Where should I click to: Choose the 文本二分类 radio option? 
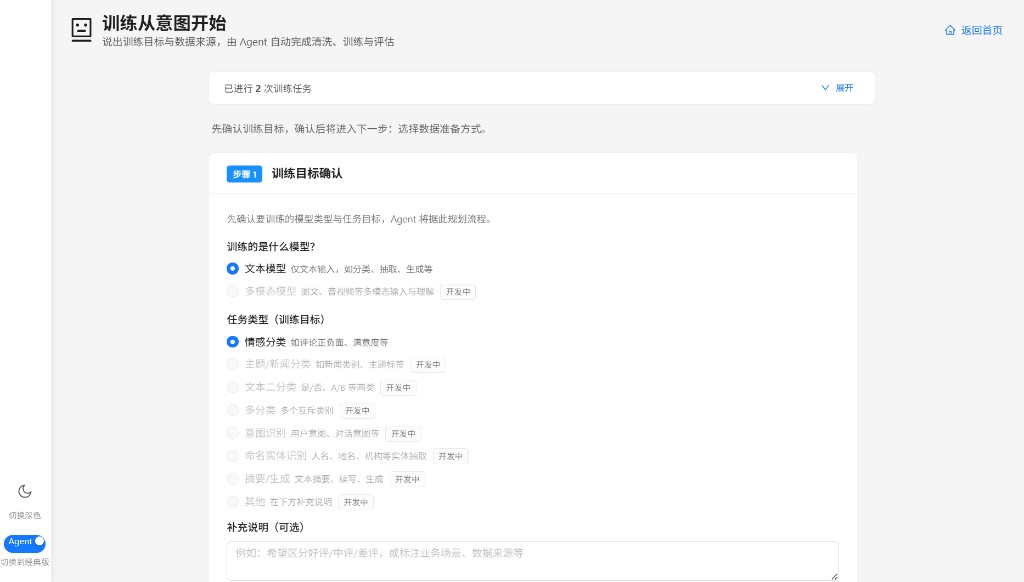point(232,387)
